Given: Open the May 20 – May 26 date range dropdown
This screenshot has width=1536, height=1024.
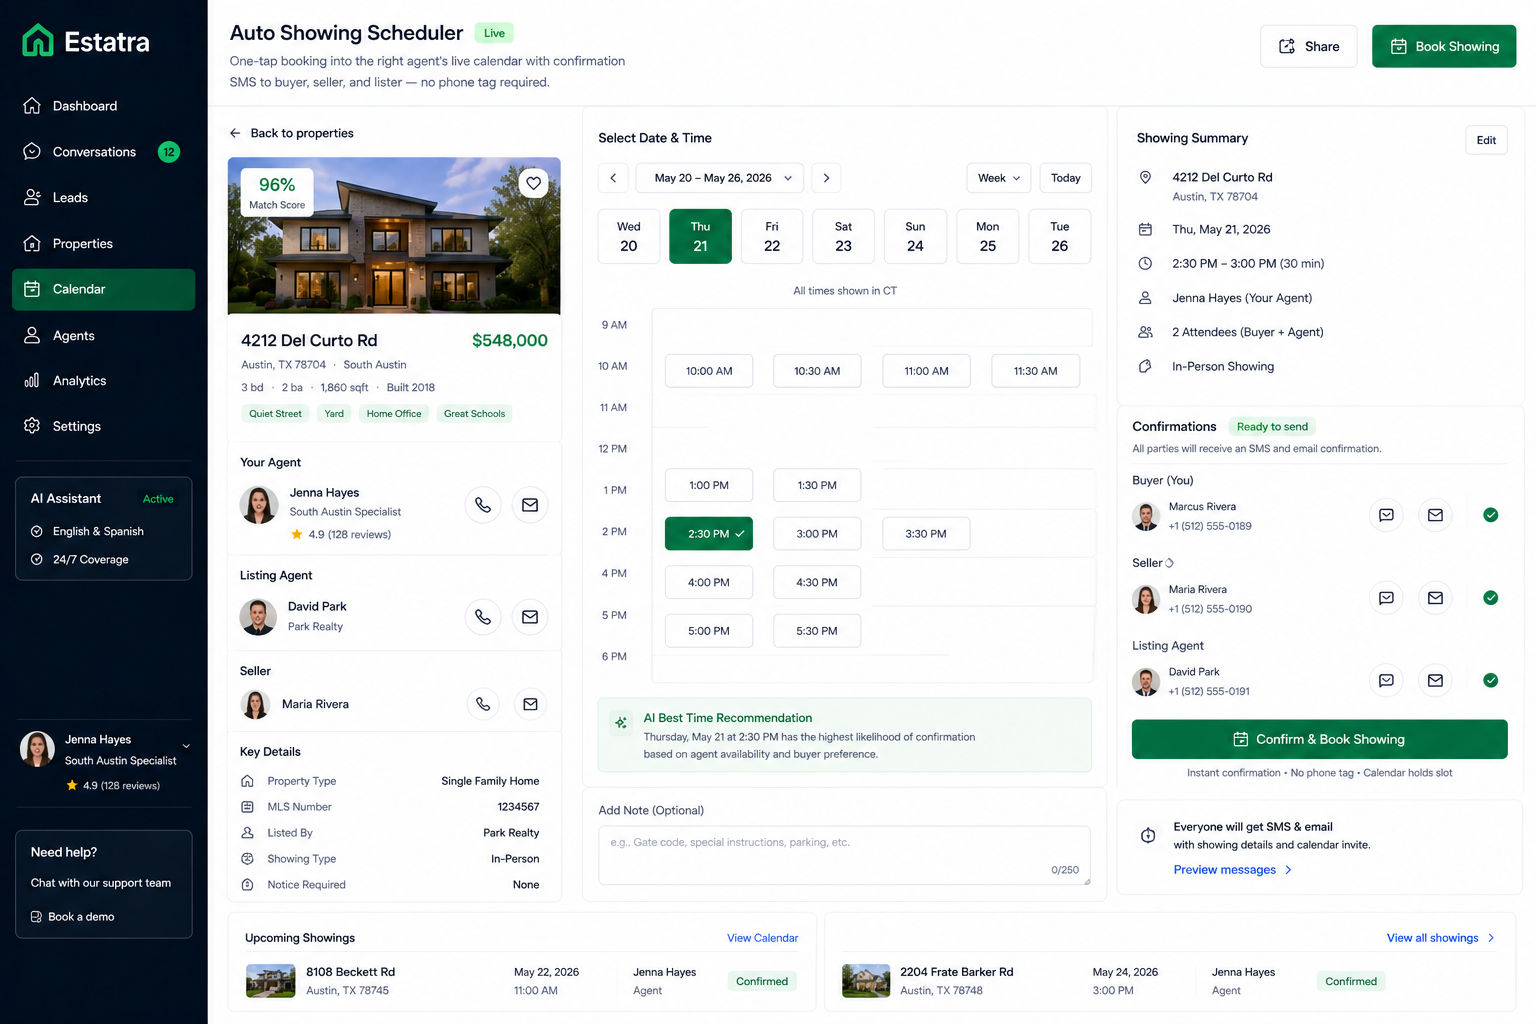Looking at the screenshot, I should [720, 178].
